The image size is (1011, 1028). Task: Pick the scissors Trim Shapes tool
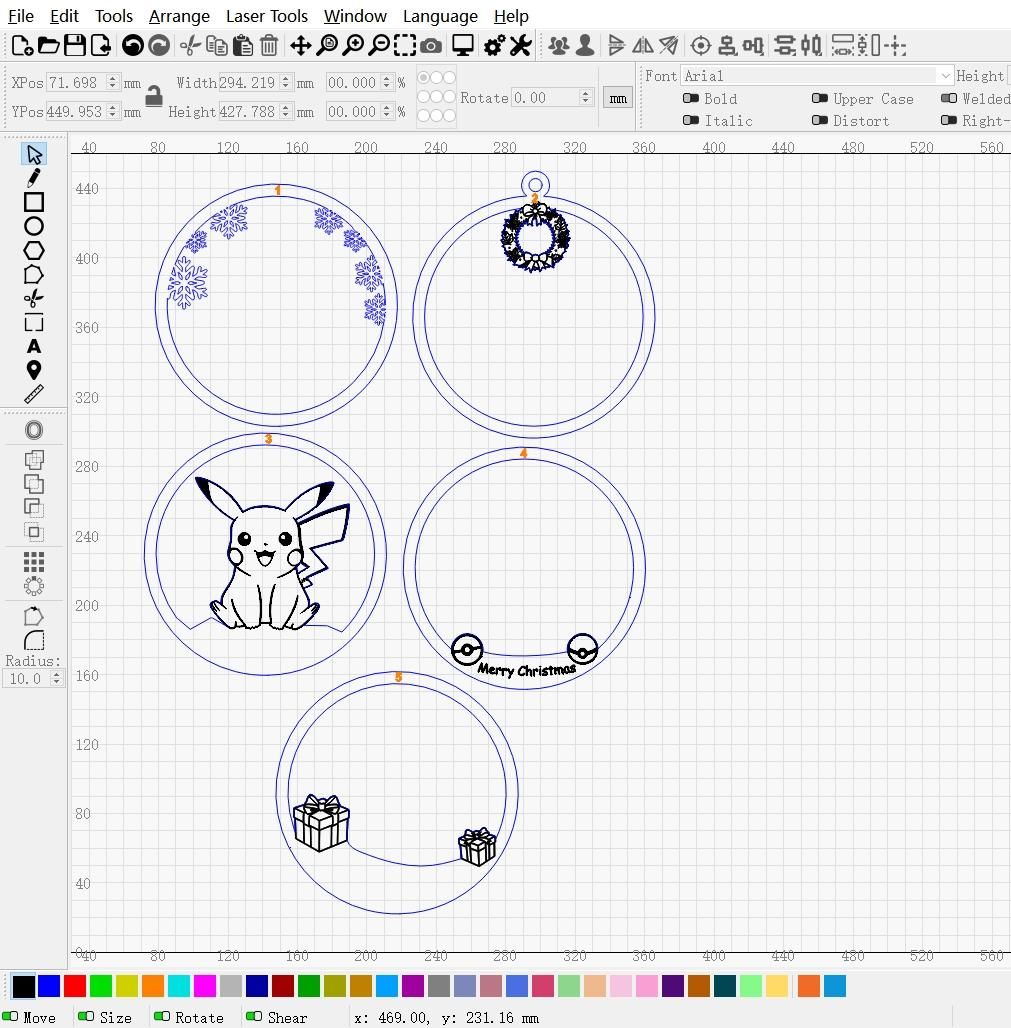[34, 298]
